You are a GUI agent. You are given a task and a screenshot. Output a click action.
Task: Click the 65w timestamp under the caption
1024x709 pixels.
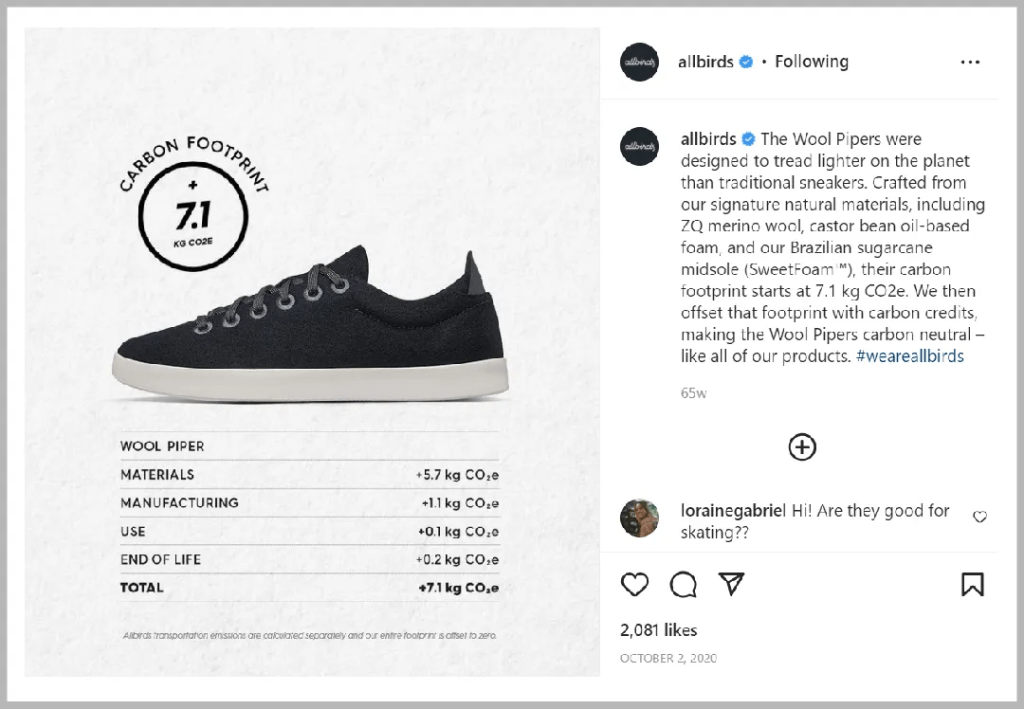coord(693,393)
